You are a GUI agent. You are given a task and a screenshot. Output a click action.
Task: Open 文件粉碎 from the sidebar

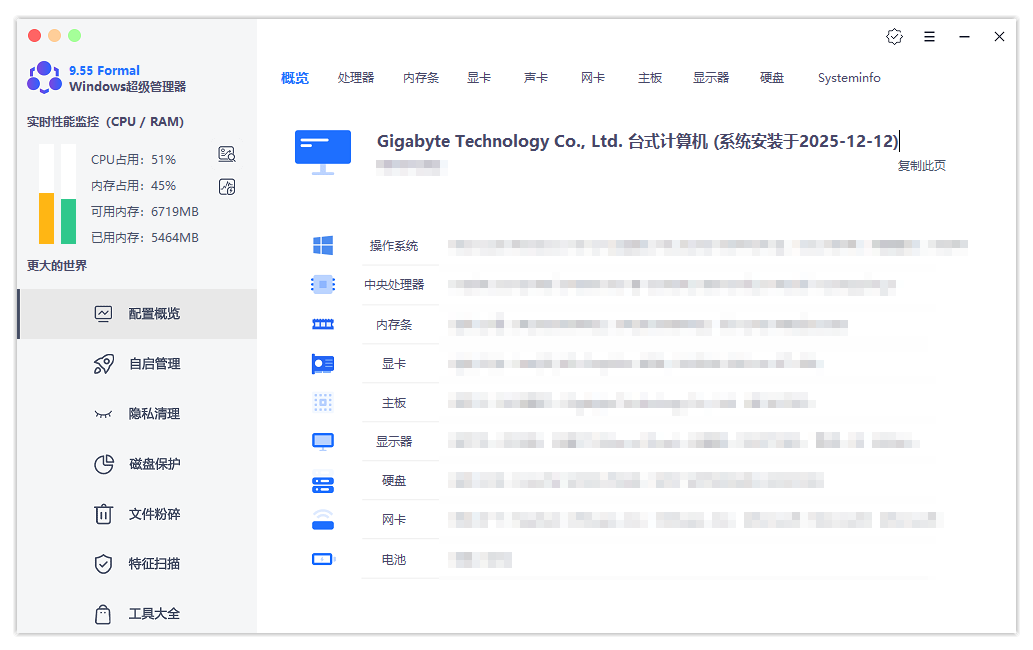point(137,514)
